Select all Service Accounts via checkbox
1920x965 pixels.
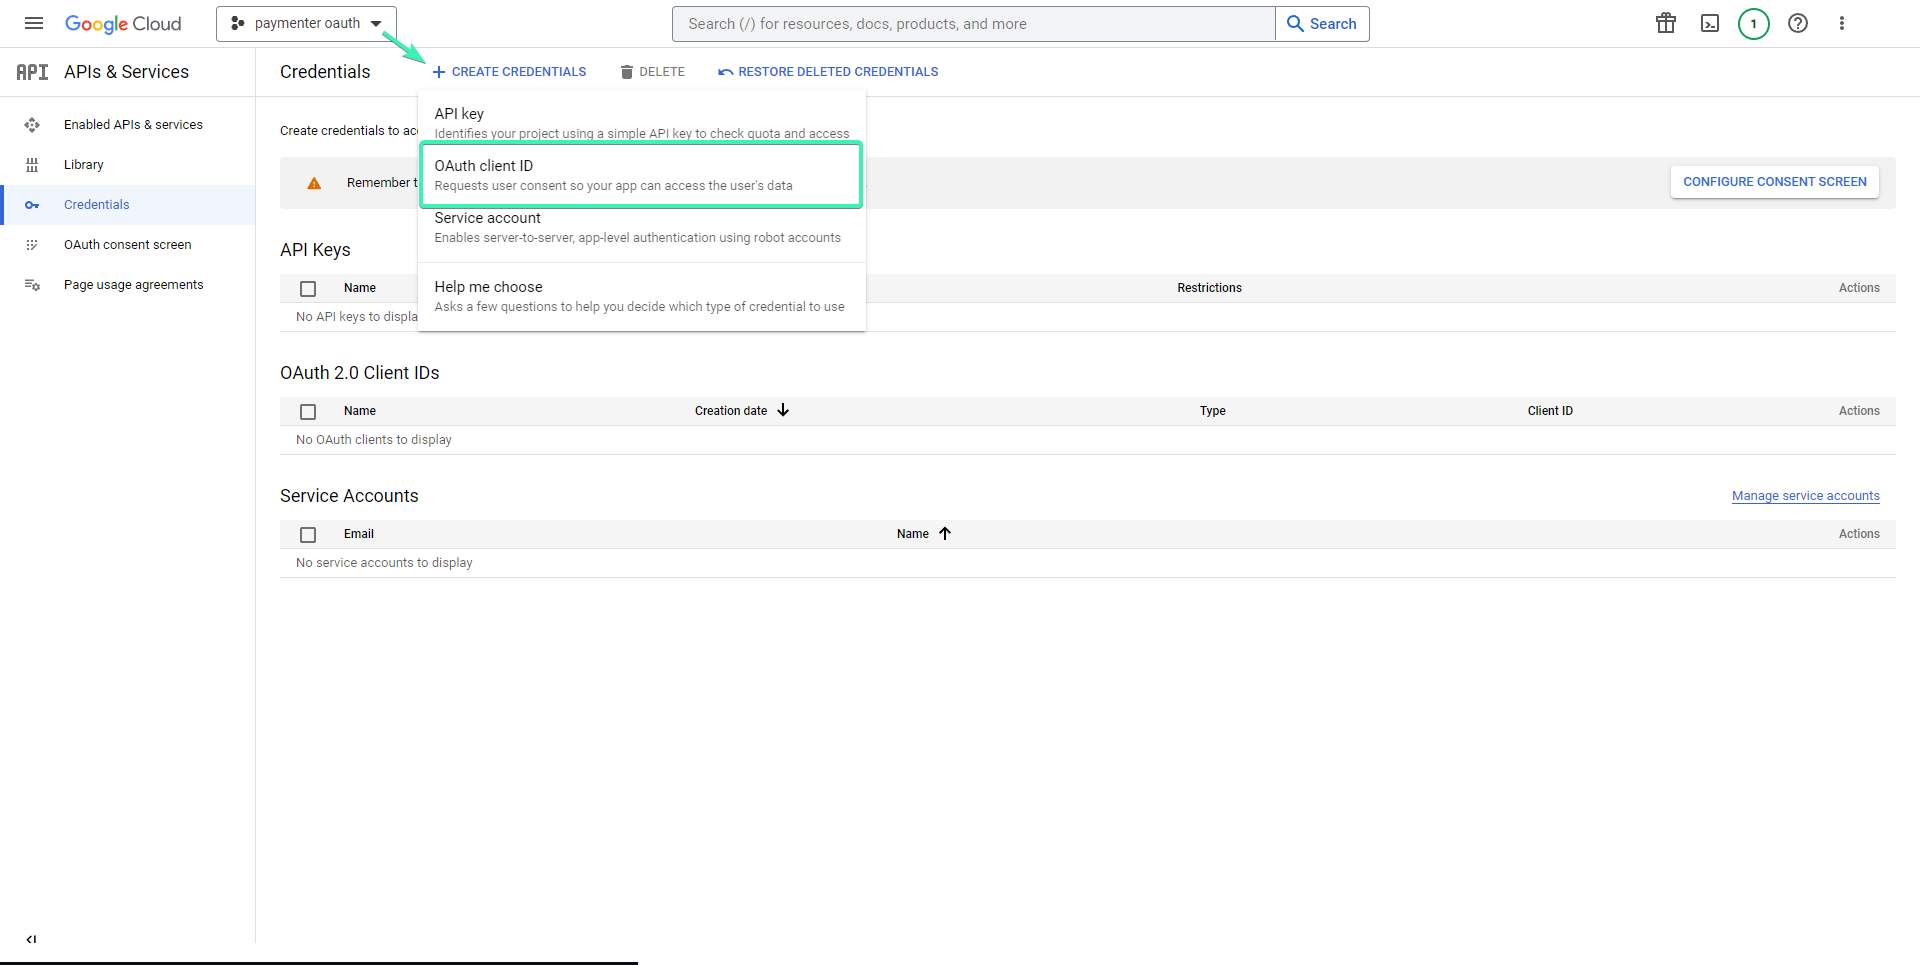pyautogui.click(x=308, y=534)
